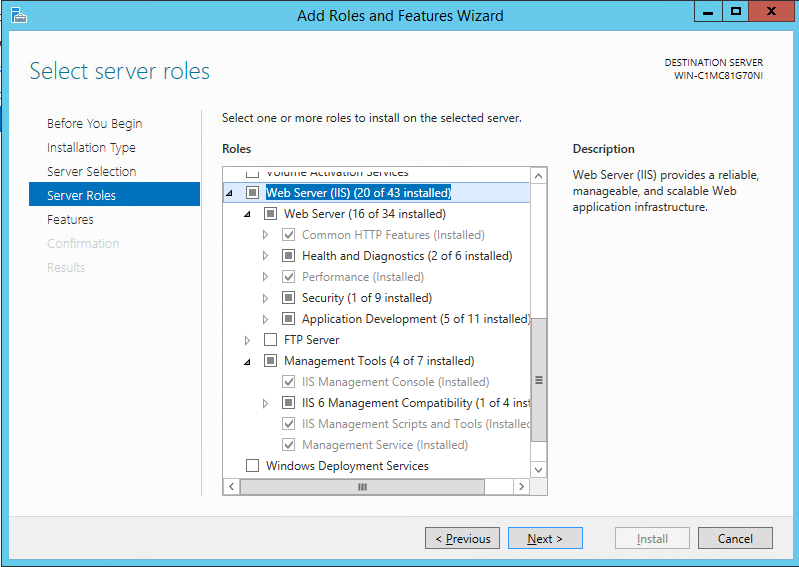Select Application Development (5 of 11 installed) text

(x=416, y=318)
